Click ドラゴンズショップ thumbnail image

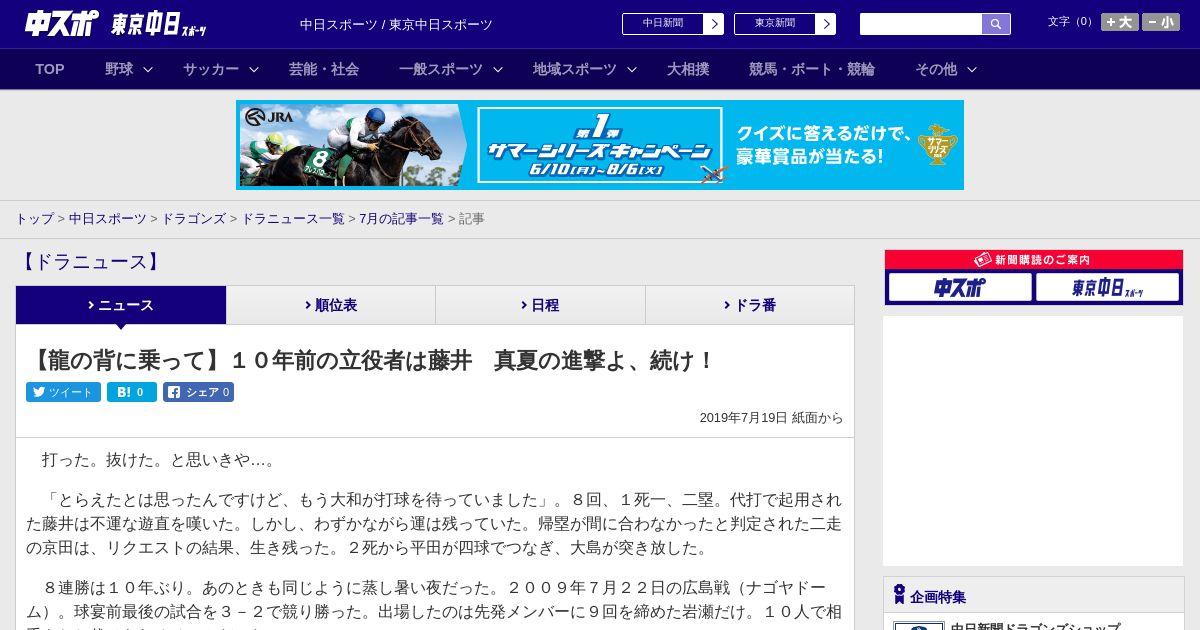coord(919,626)
